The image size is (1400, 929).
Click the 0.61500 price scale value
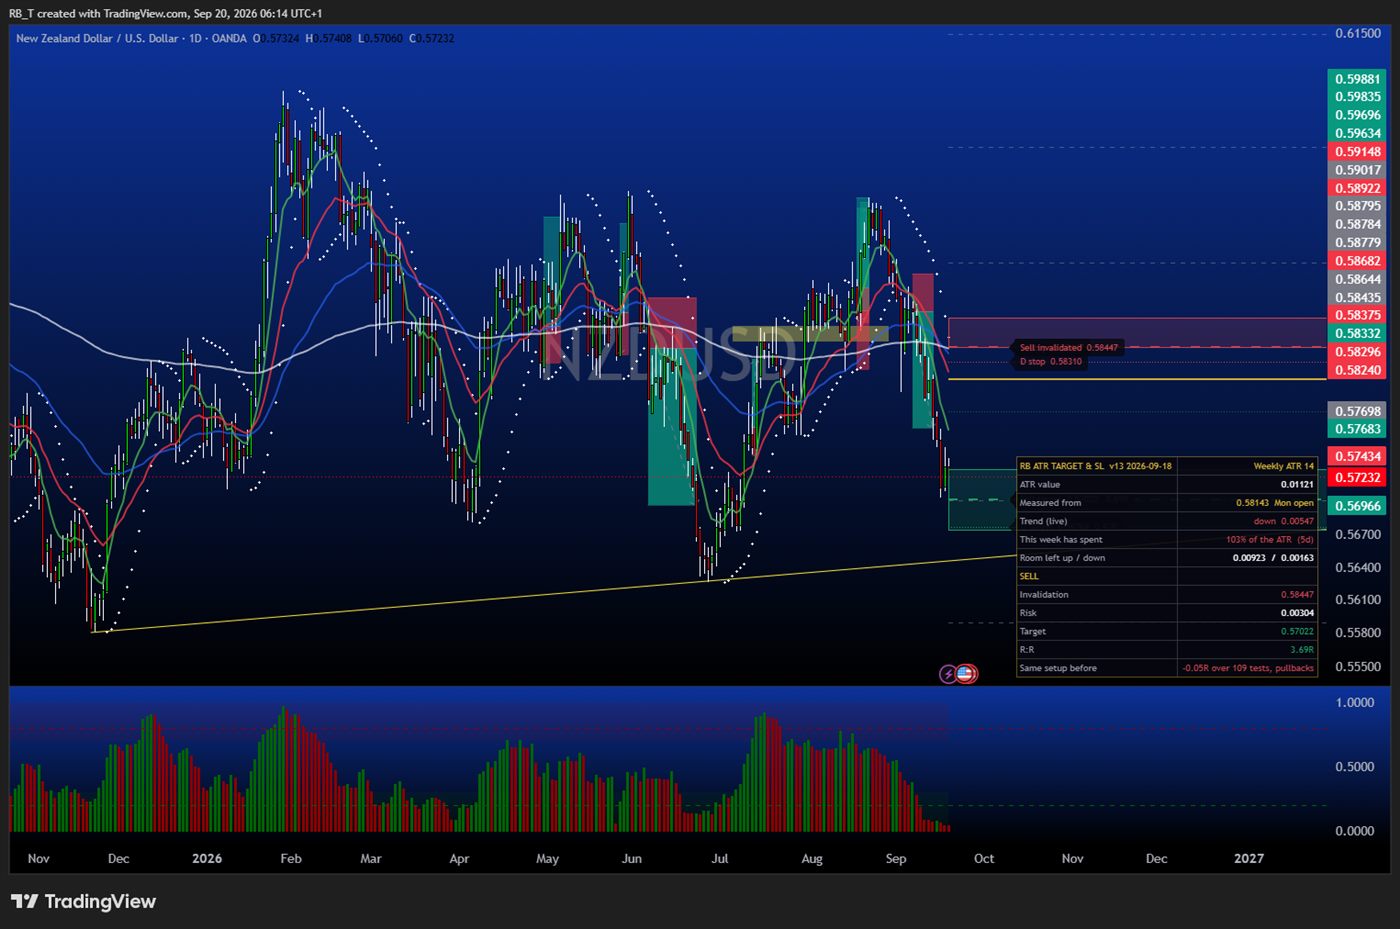pos(1358,33)
